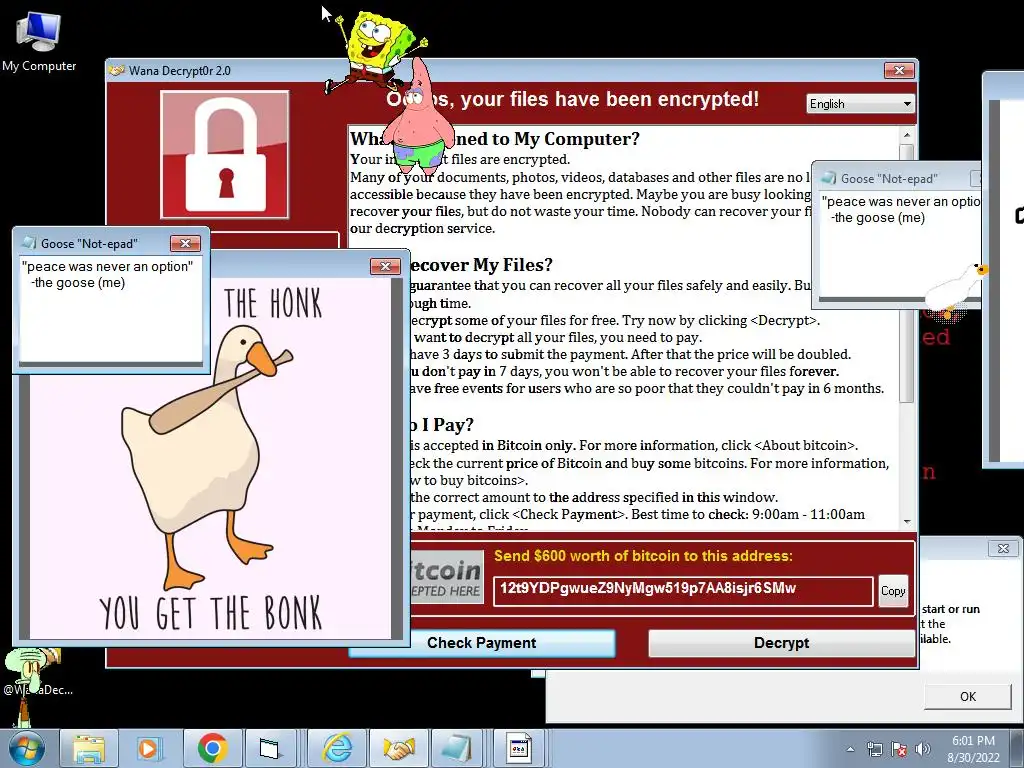Close the bottom-right dialog with its X

pyautogui.click(x=1003, y=548)
